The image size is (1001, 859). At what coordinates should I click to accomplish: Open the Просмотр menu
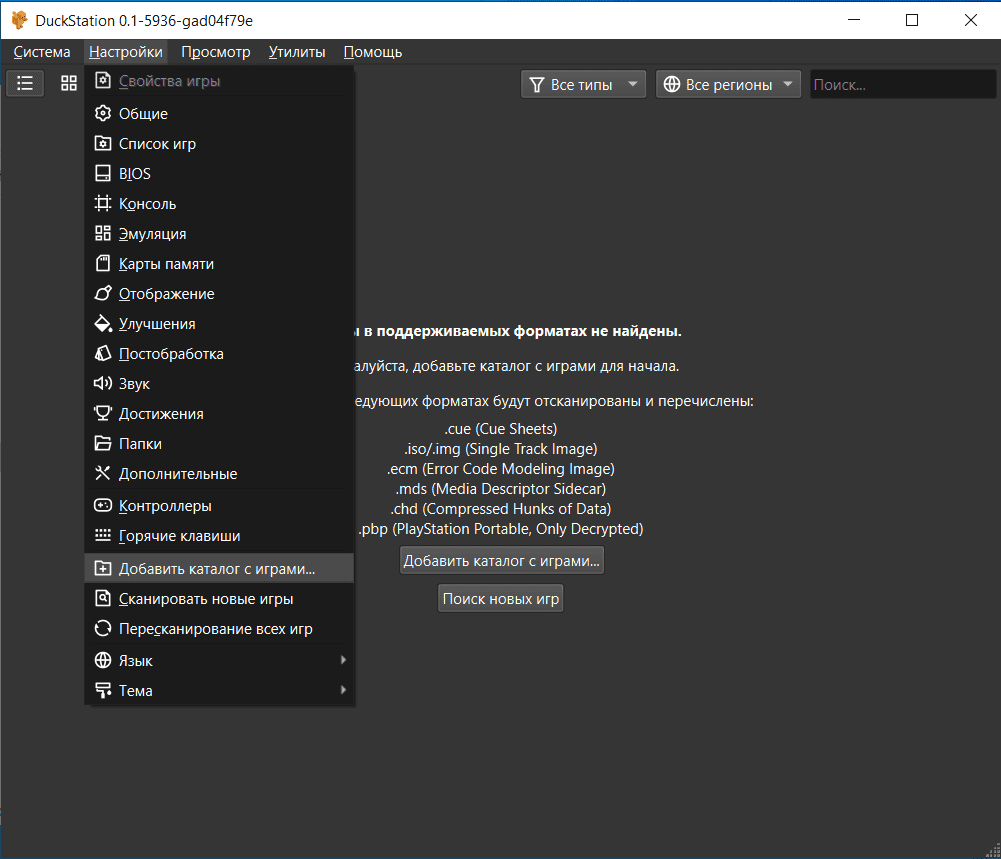point(216,52)
